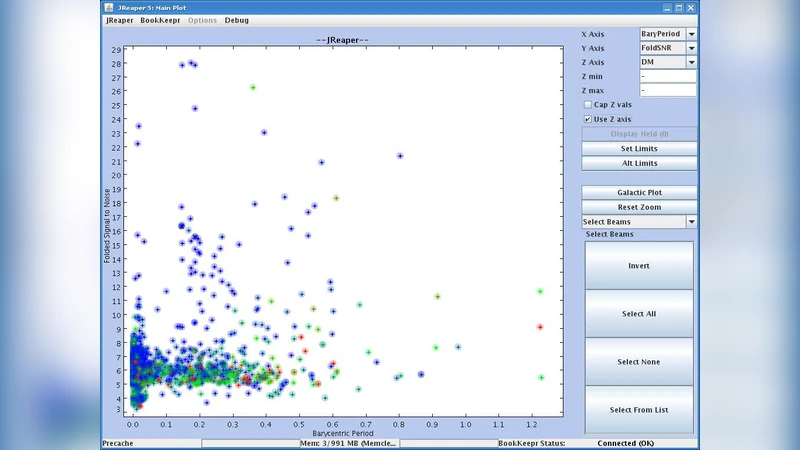This screenshot has width=800, height=450.
Task: Click the Z min input field
Action: click(x=667, y=76)
